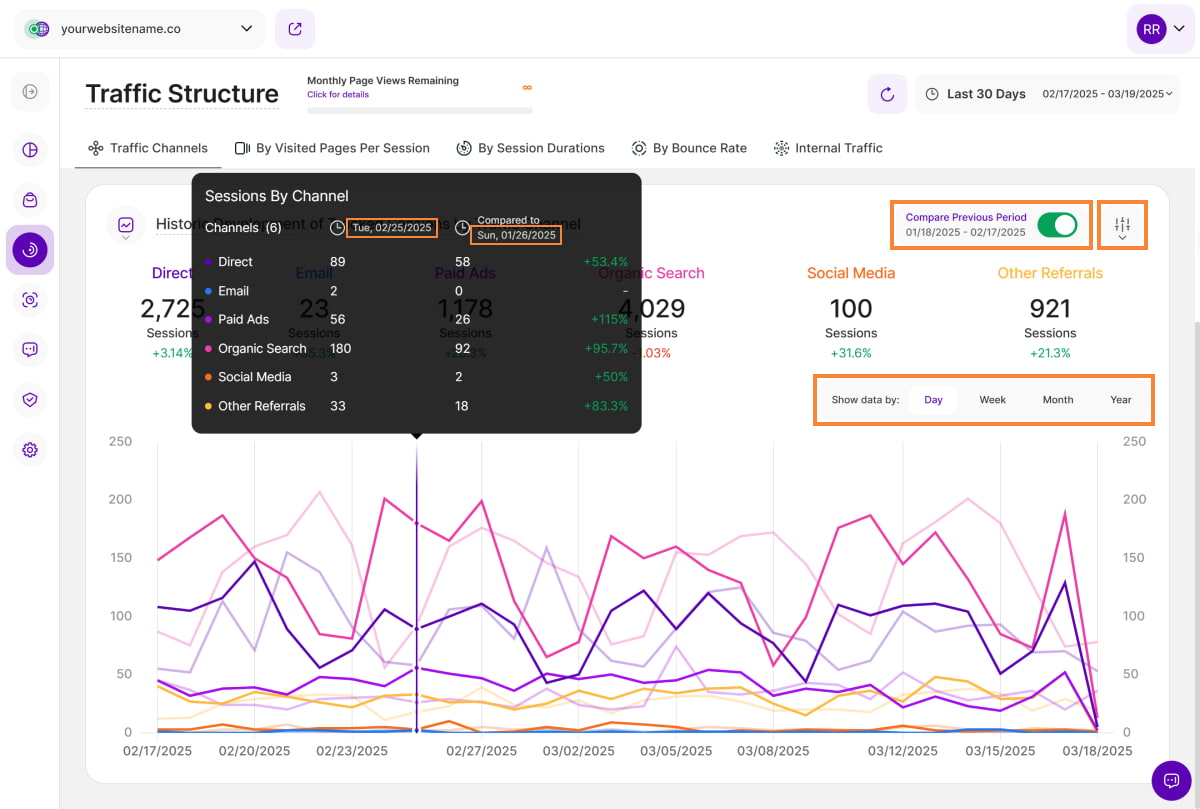The height and width of the screenshot is (809, 1200).
Task: Expand RR user account menu
Action: (1160, 30)
